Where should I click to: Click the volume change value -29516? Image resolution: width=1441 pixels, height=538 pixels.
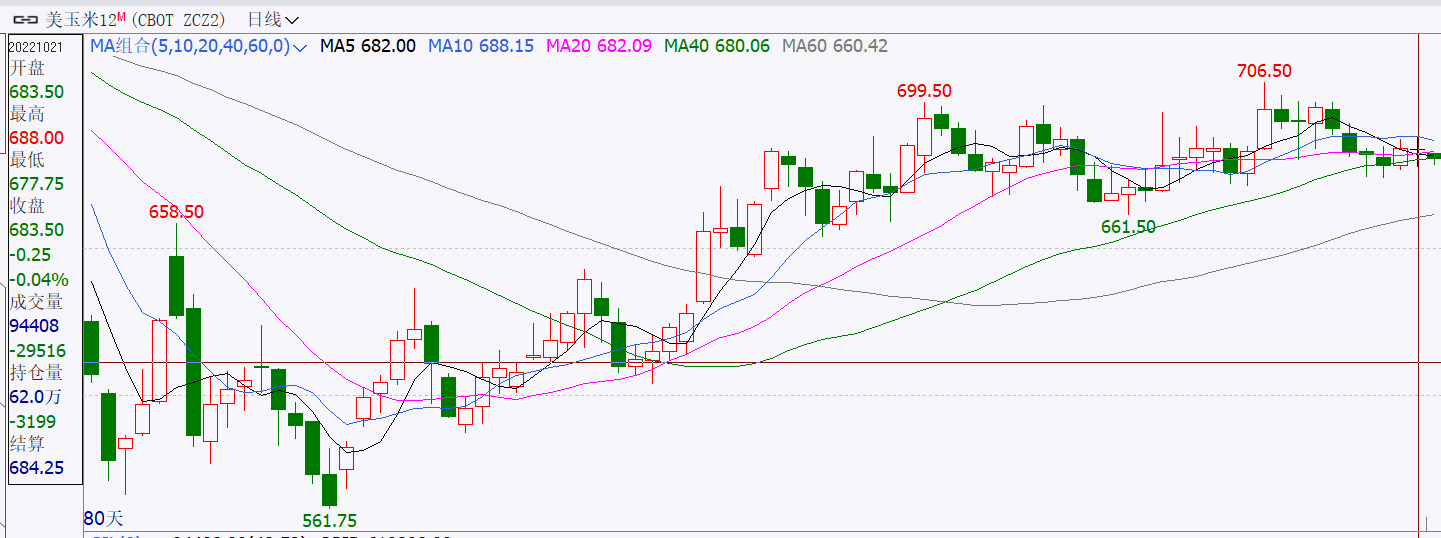pyautogui.click(x=38, y=350)
